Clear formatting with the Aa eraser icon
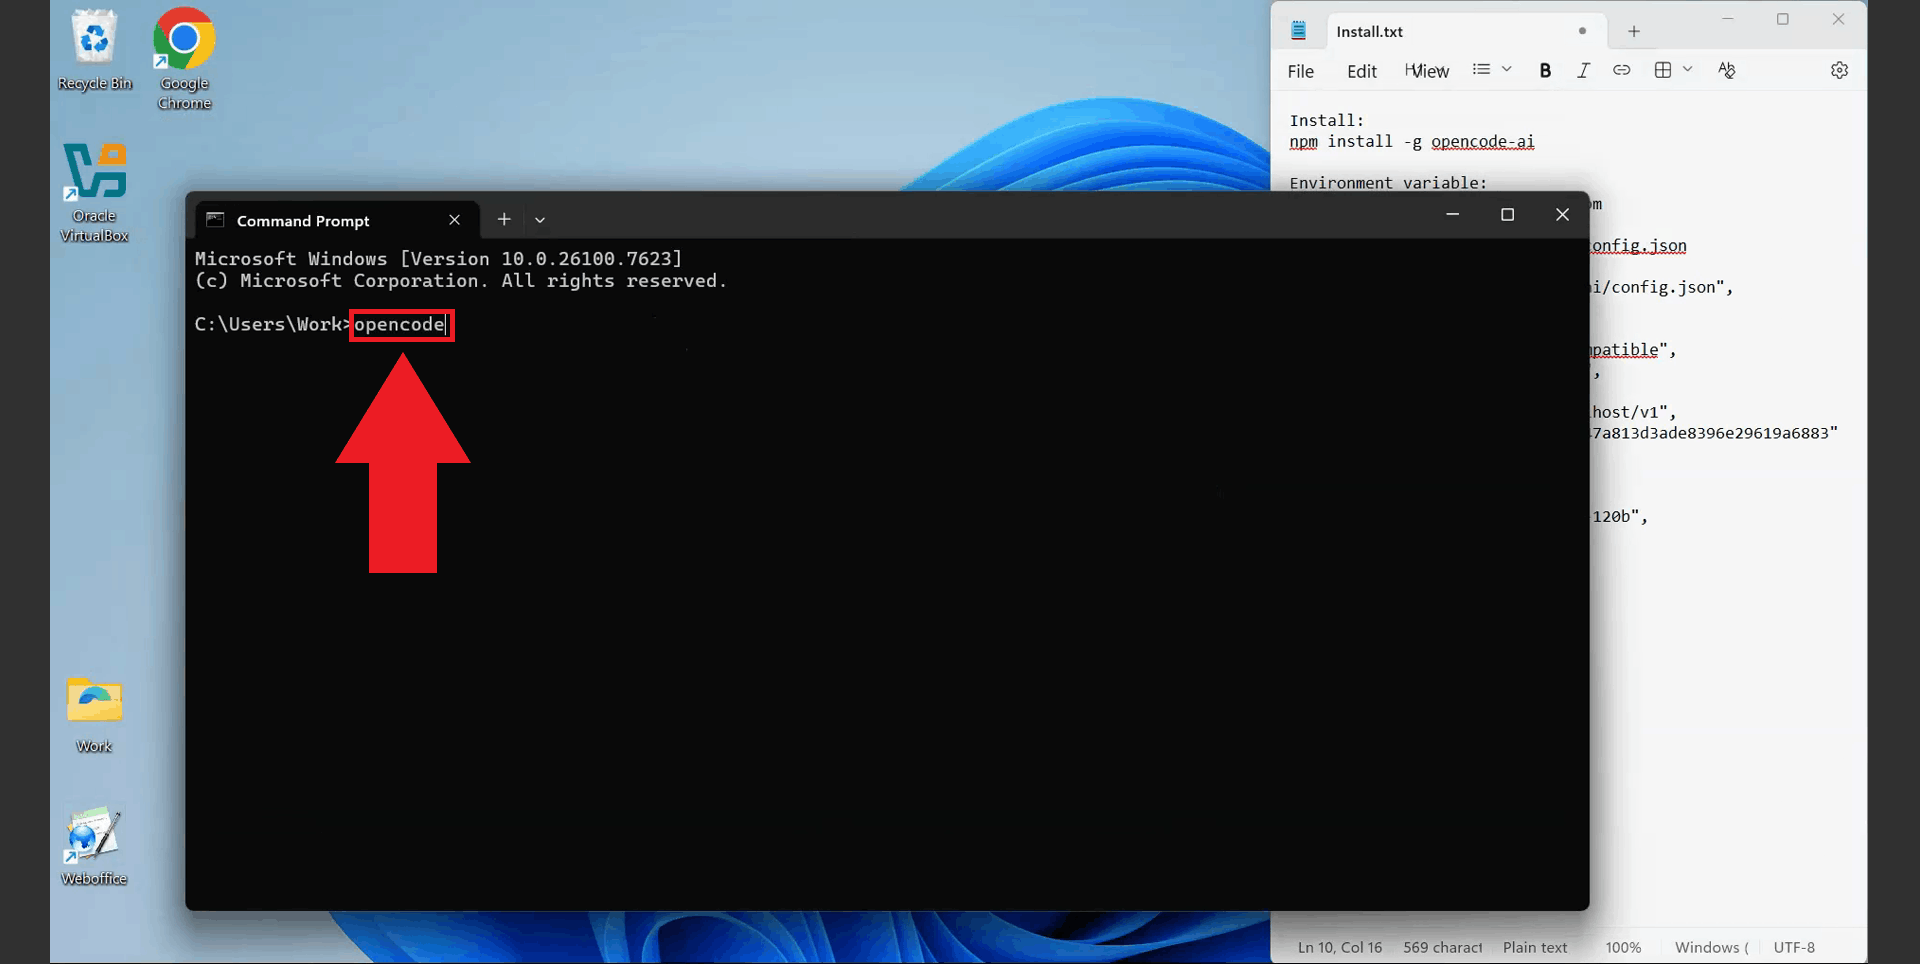The image size is (1920, 964). 1727,70
